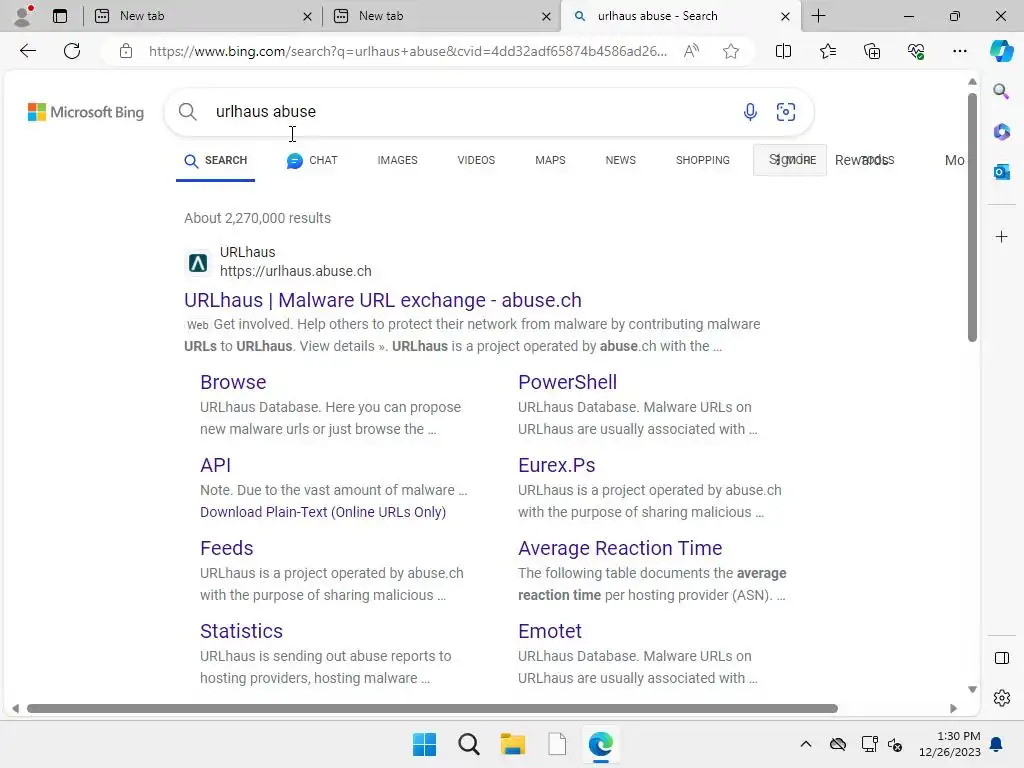Viewport: 1024px width, 768px height.
Task: Open the PowerShell sublink
Action: point(567,382)
